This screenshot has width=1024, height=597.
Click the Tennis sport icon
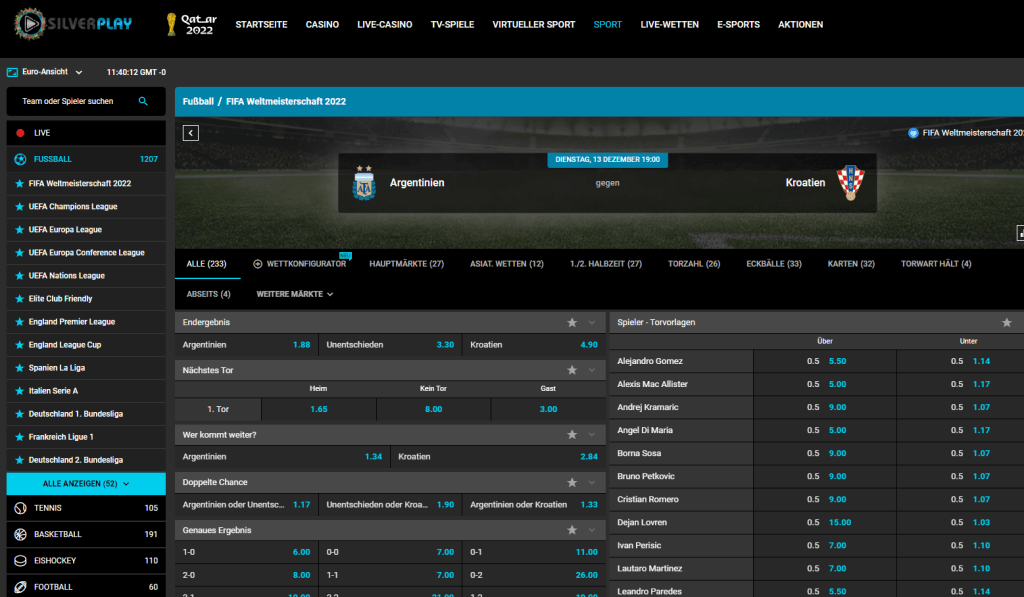(x=20, y=508)
